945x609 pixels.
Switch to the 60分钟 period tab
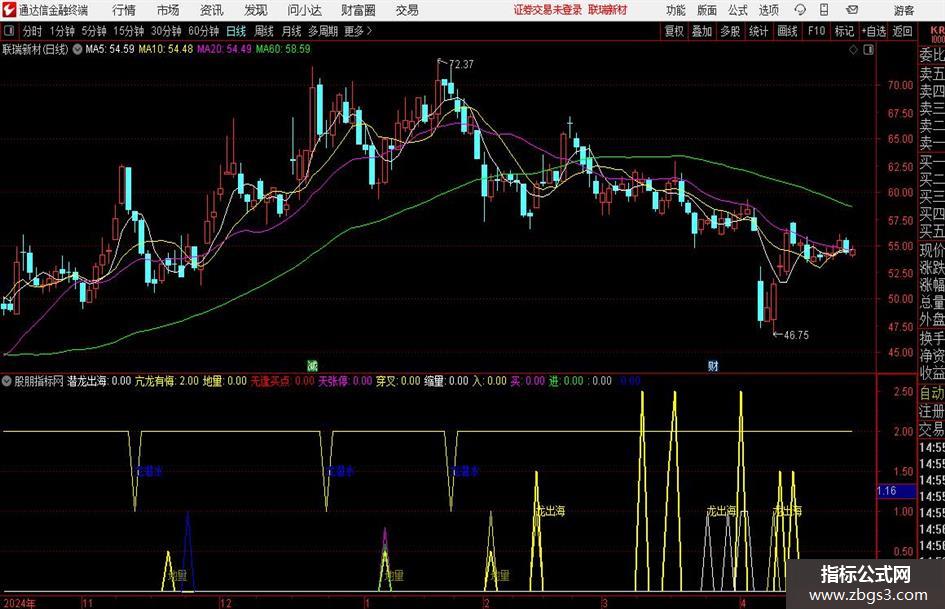pyautogui.click(x=203, y=31)
